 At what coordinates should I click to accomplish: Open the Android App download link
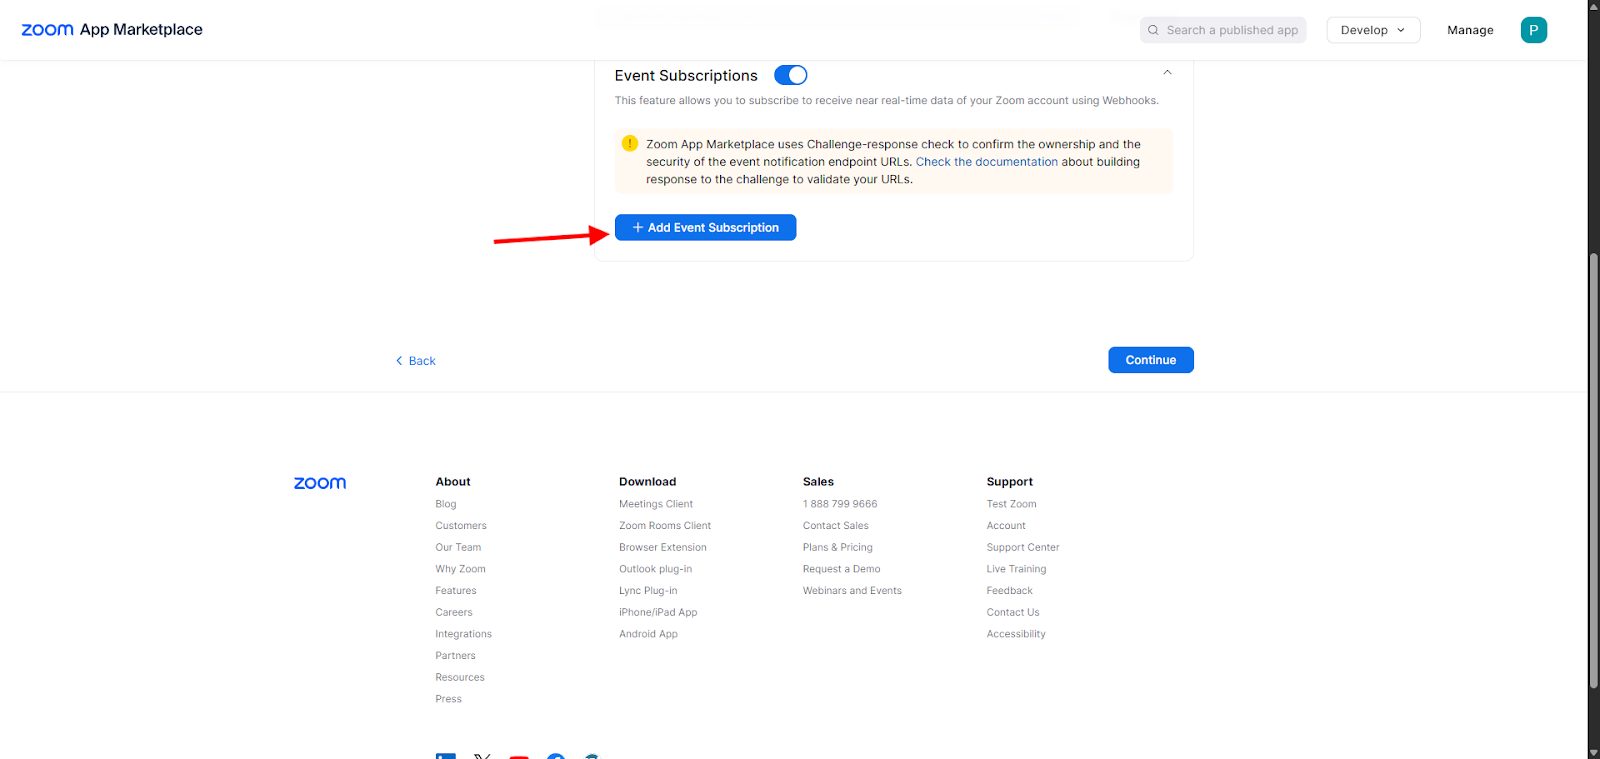[x=648, y=634]
